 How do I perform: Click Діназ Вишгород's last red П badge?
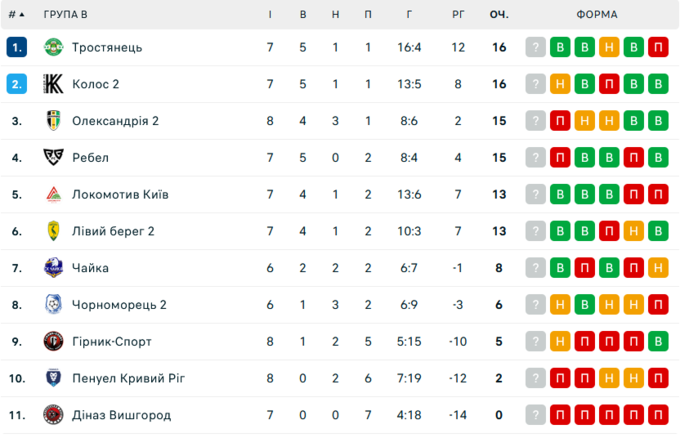(657, 415)
